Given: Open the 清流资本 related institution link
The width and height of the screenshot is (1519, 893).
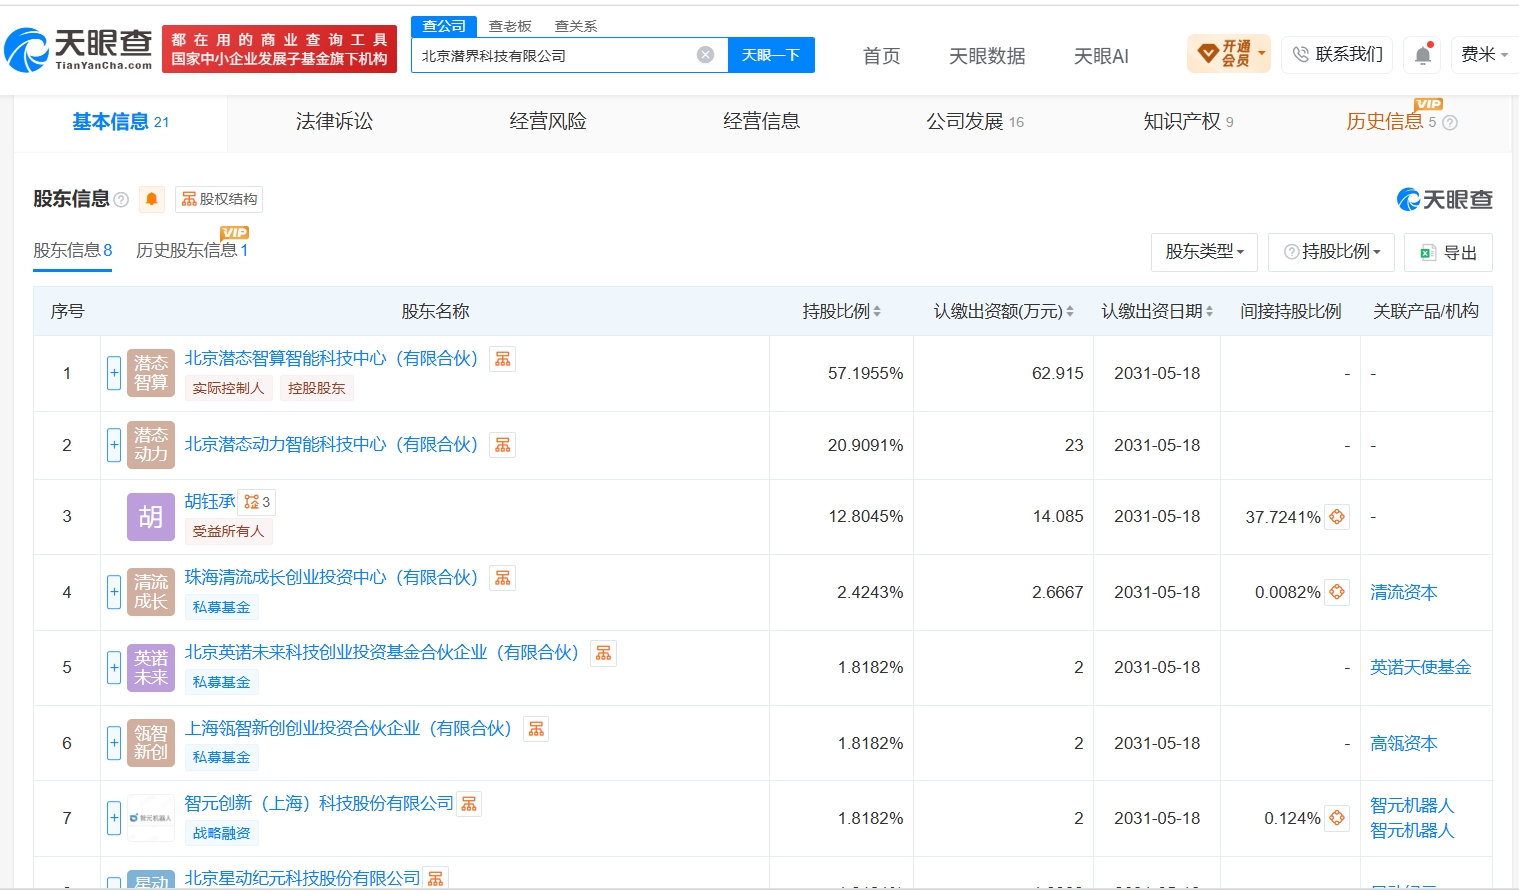Looking at the screenshot, I should (x=1404, y=592).
